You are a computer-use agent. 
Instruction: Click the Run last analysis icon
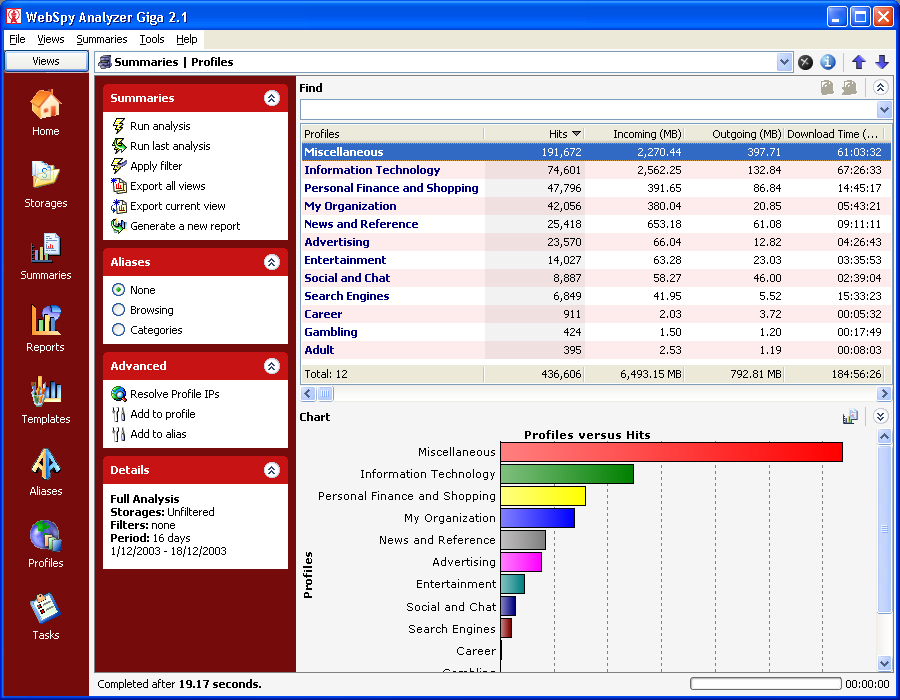click(119, 146)
